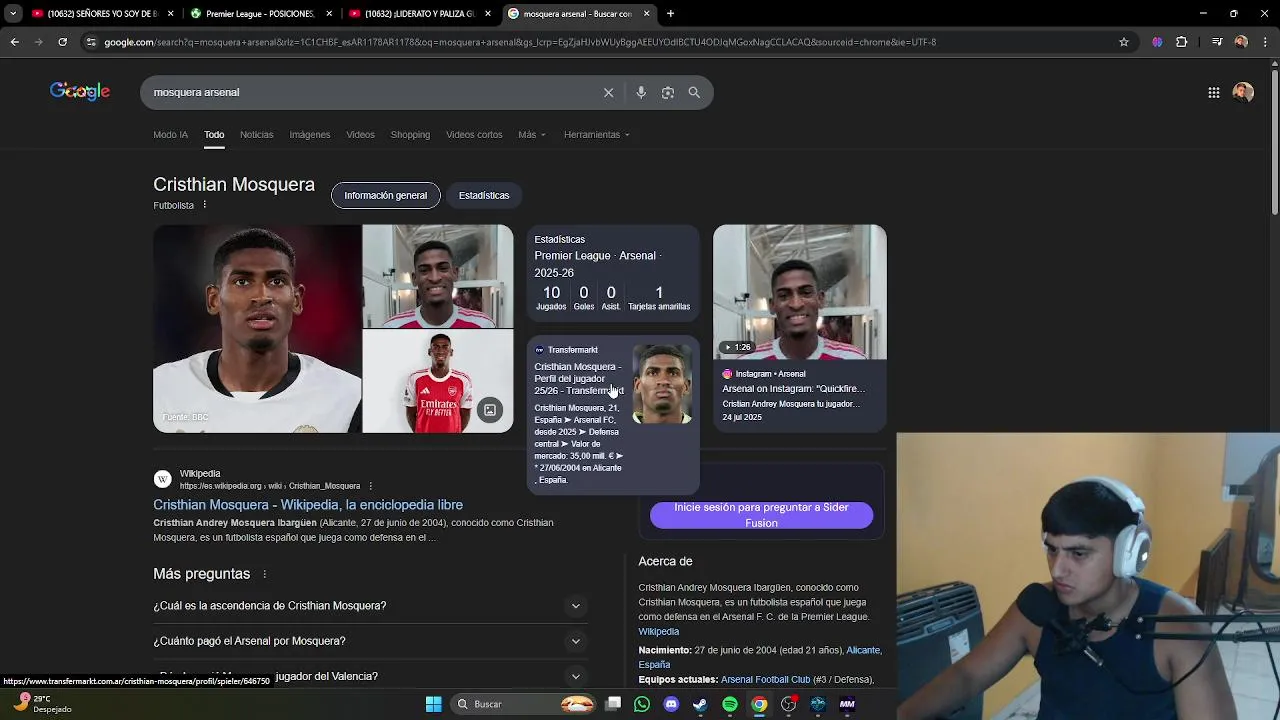Viewport: 1280px width, 720px height.
Task: Open the Herramientas dropdown
Action: coord(597,135)
